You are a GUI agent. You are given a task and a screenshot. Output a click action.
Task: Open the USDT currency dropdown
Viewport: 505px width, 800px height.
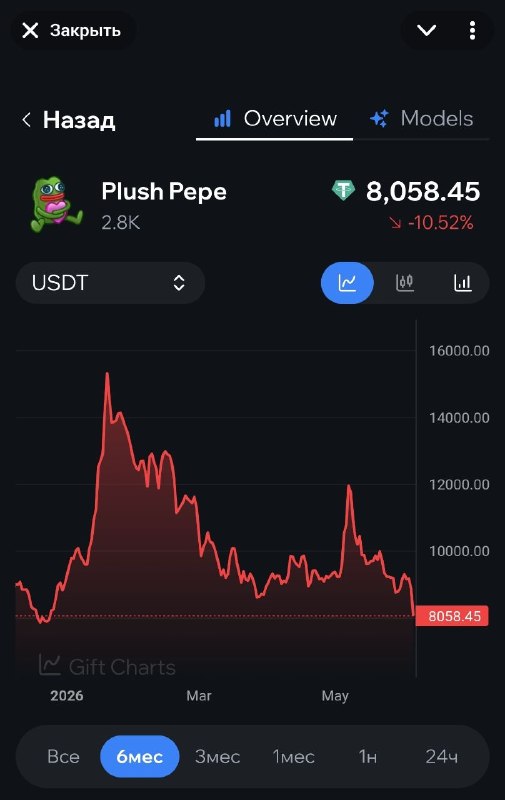tap(110, 283)
